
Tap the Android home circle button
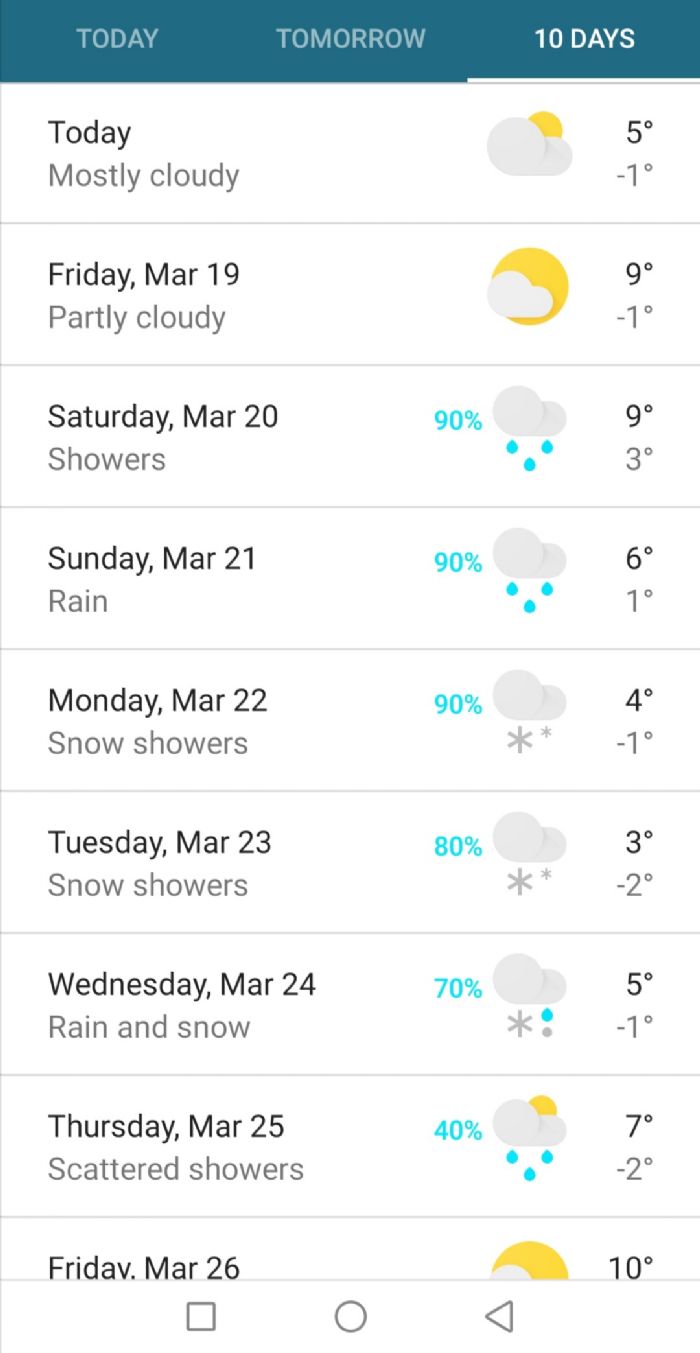[x=350, y=1316]
